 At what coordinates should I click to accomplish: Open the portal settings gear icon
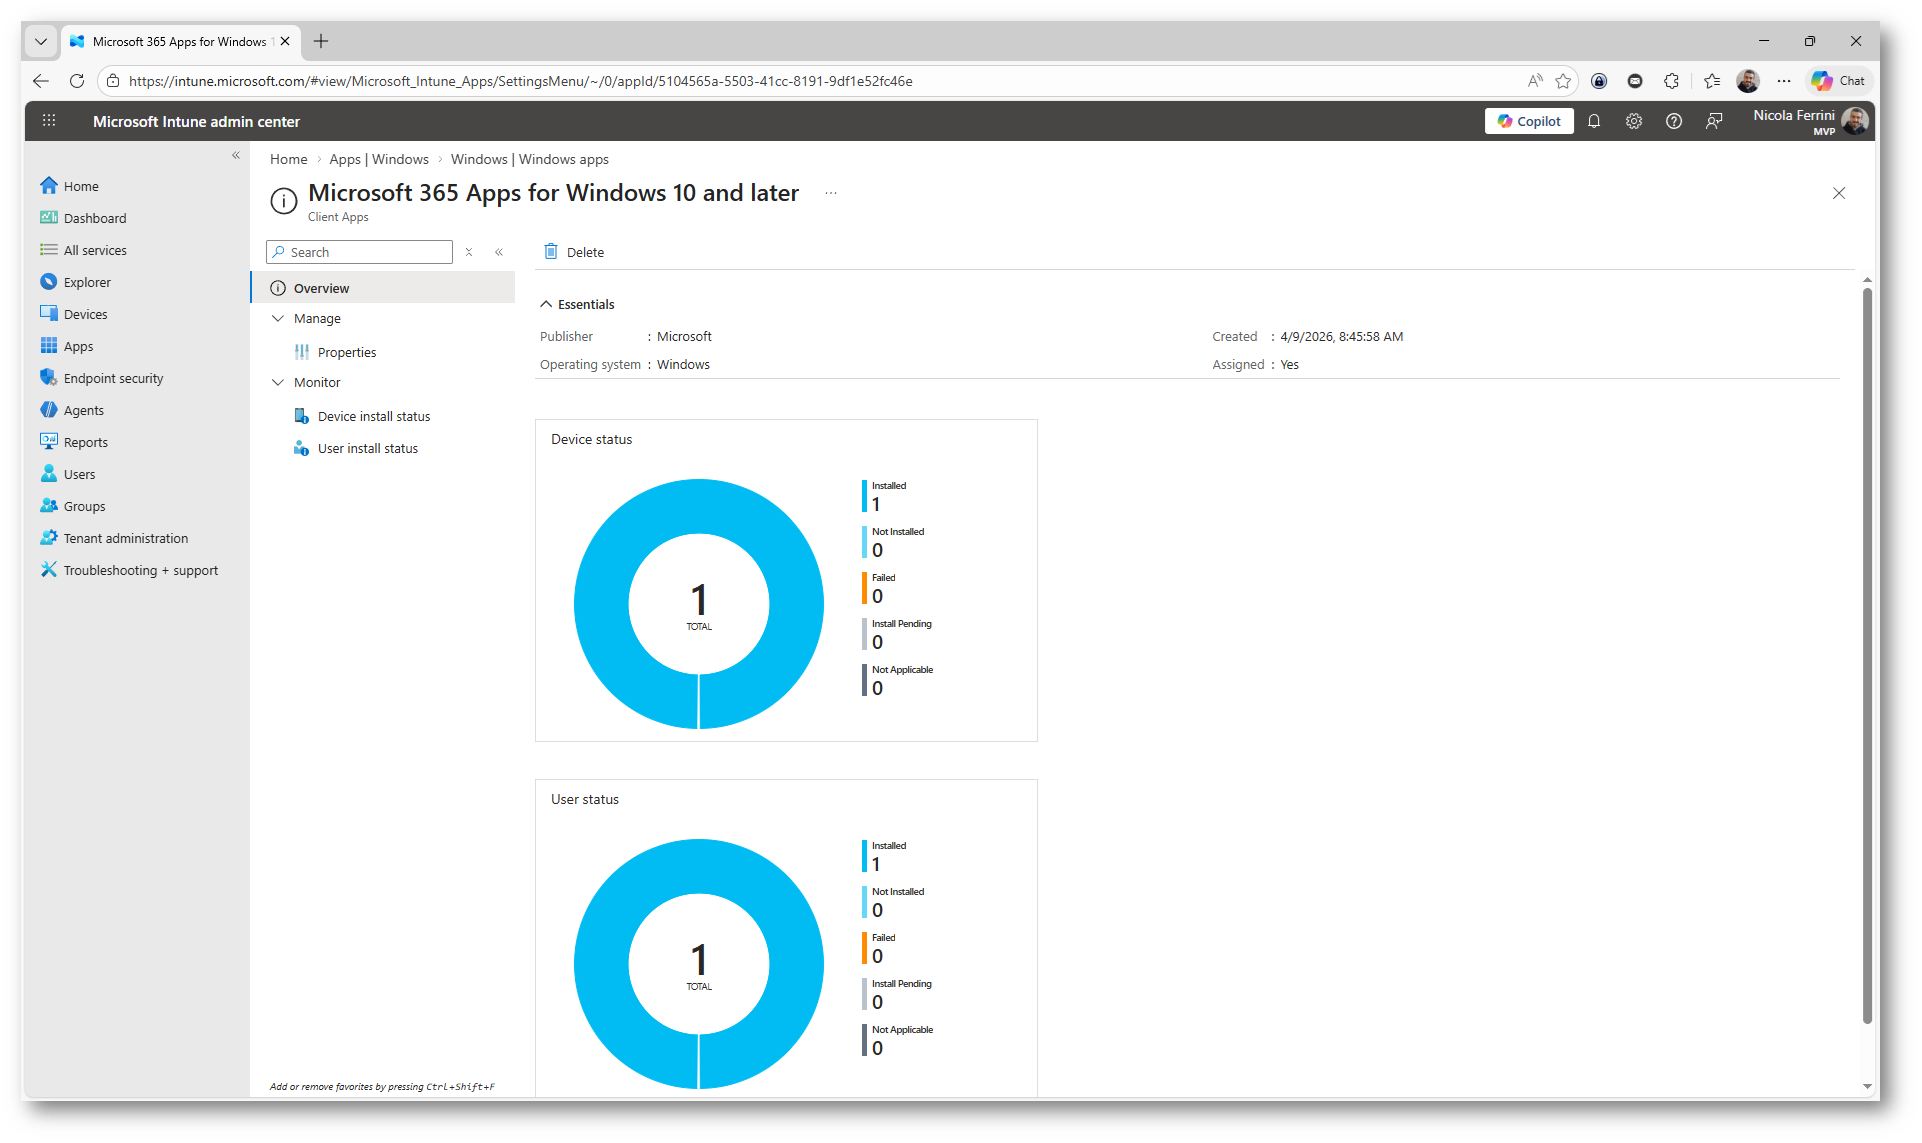coord(1634,121)
